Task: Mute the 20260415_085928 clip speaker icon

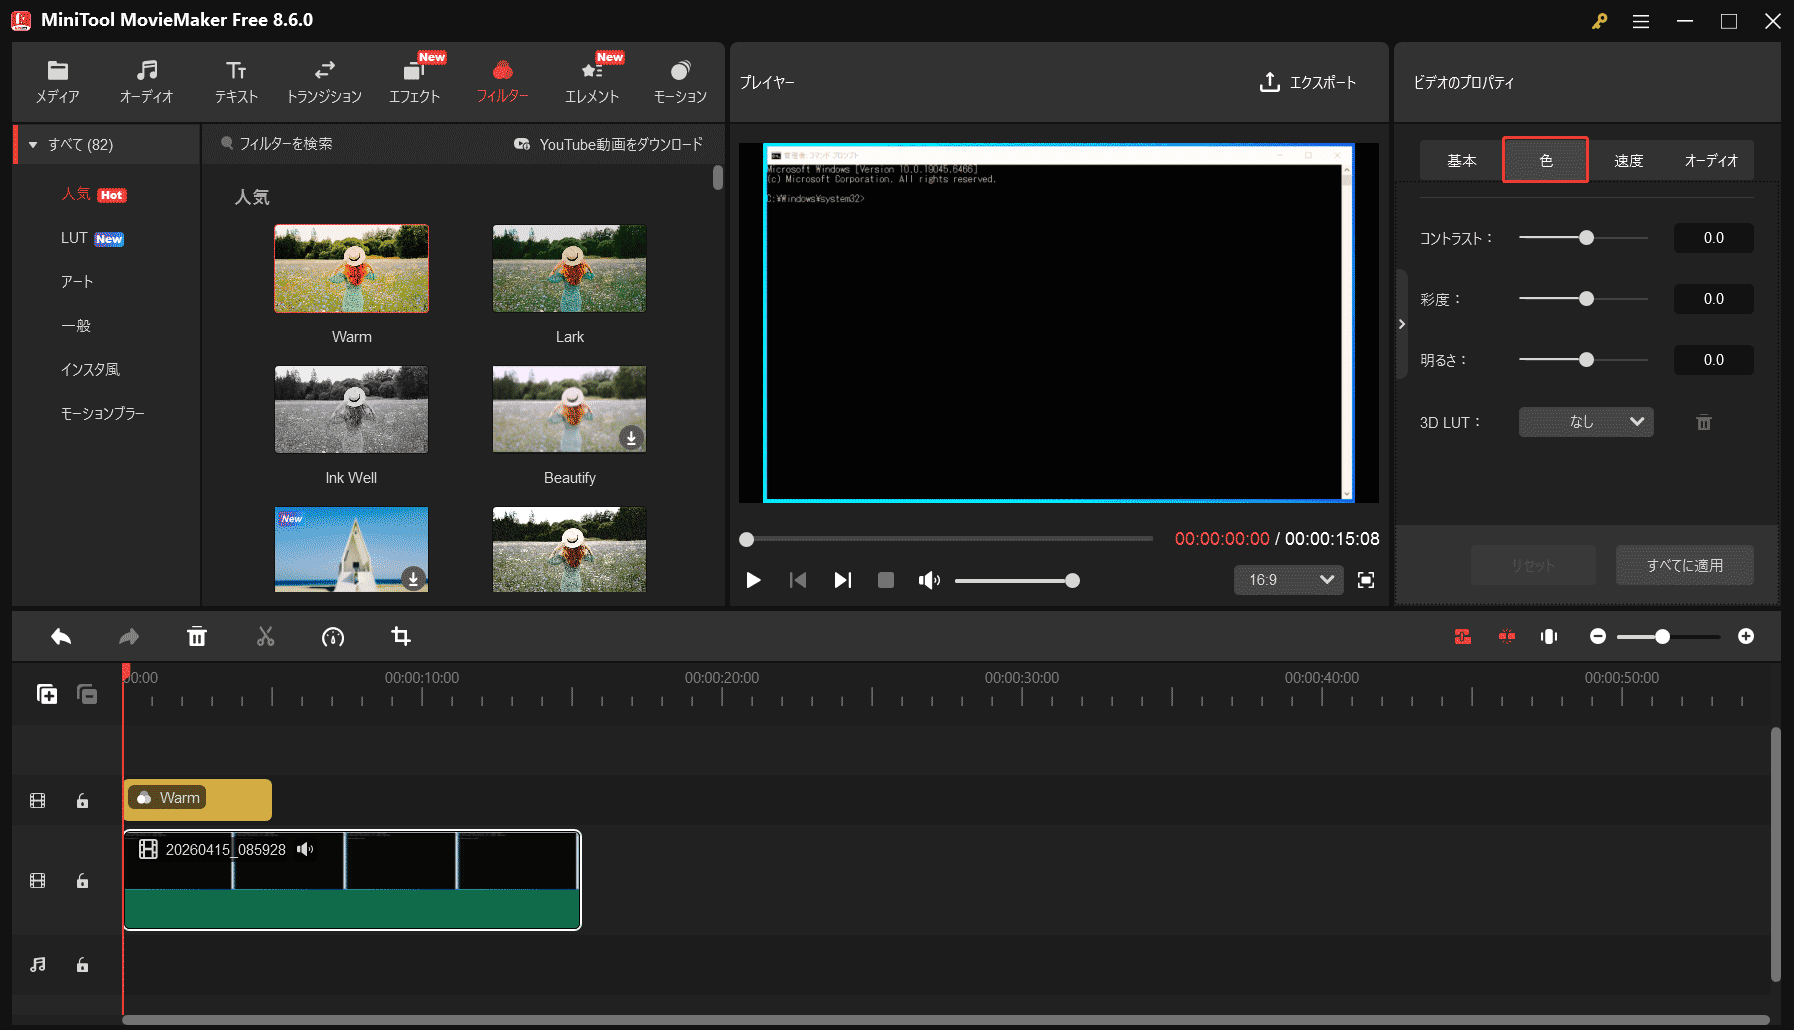Action: coord(305,849)
